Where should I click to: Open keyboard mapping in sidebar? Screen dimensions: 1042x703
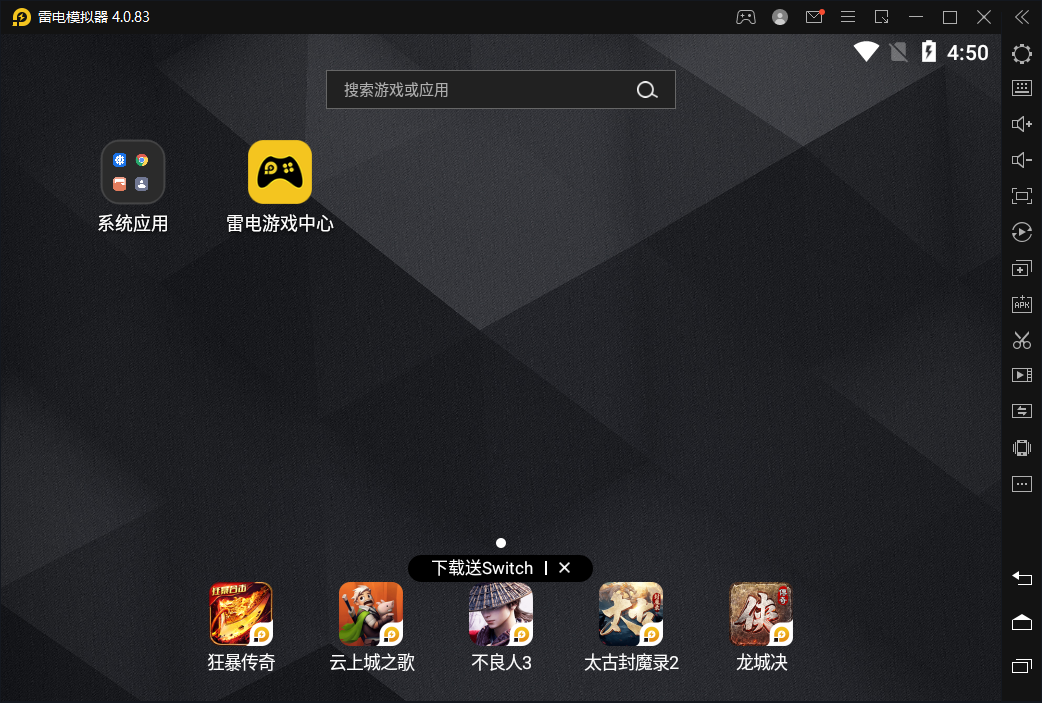[x=1021, y=88]
